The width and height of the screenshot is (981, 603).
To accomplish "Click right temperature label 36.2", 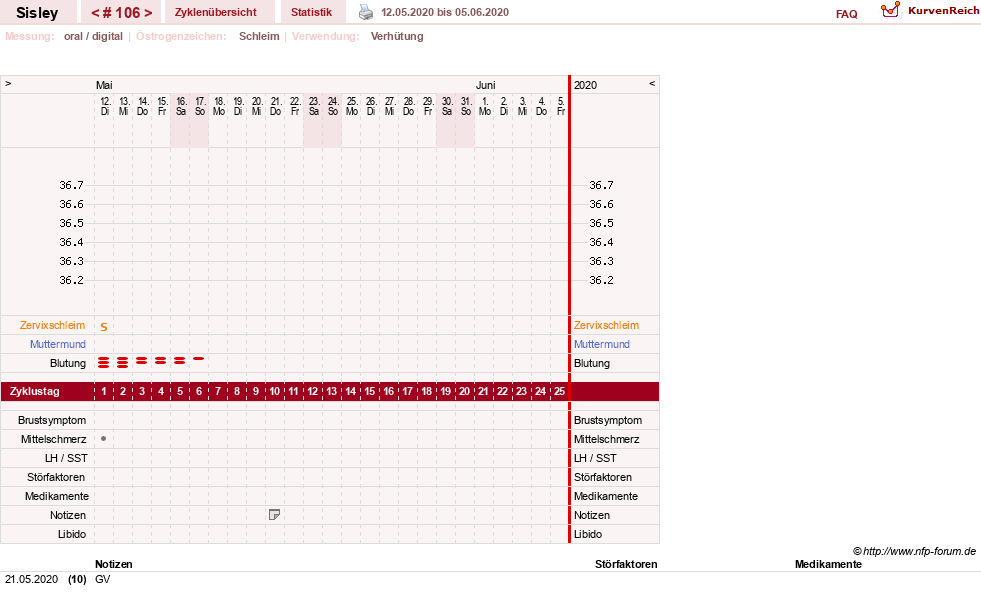I will pos(601,280).
